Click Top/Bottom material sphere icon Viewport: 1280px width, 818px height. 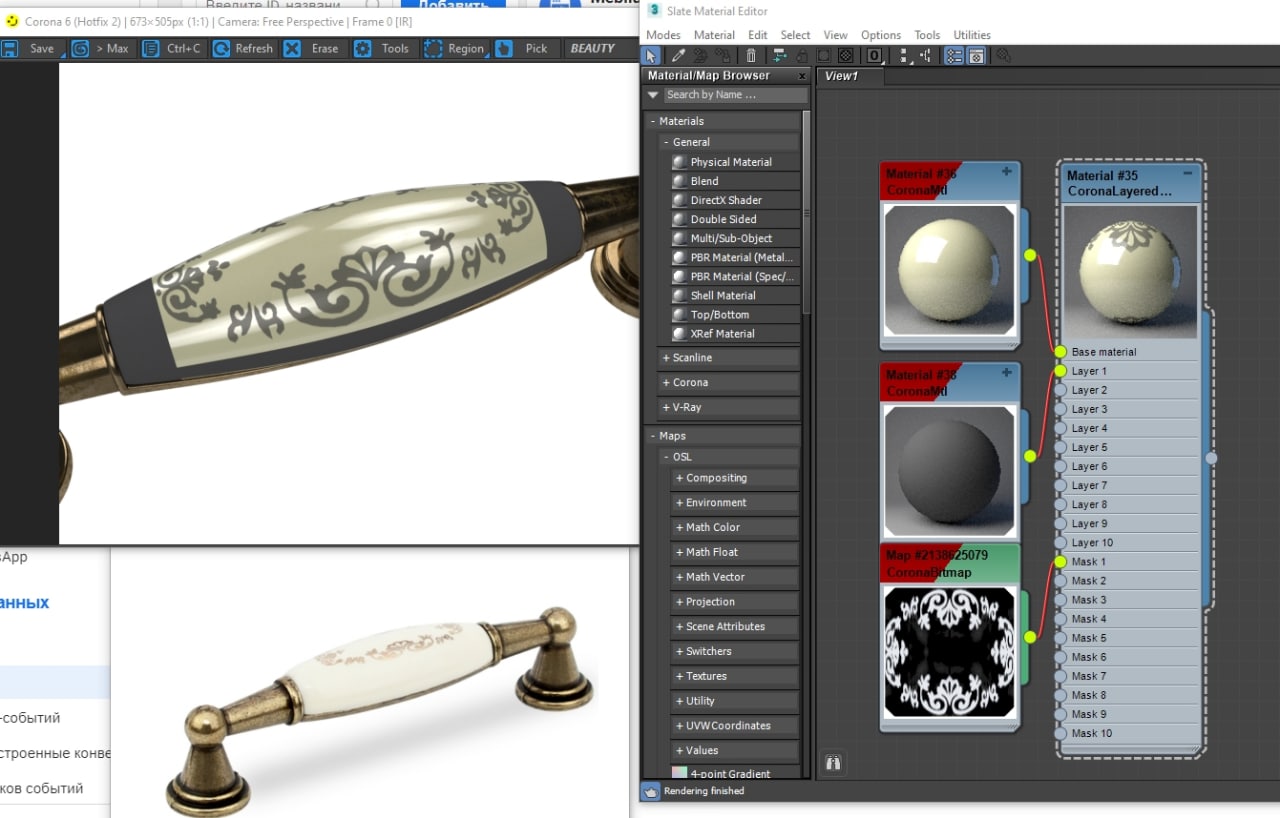[679, 315]
